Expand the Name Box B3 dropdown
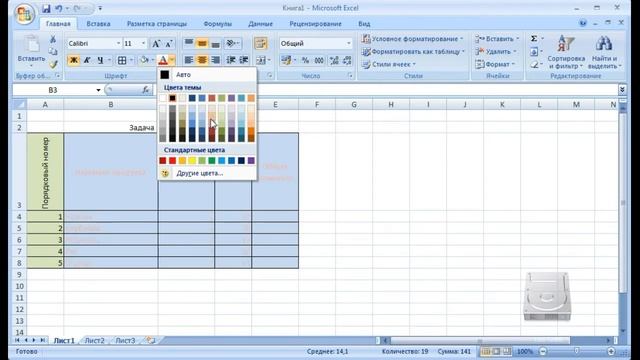Image resolution: width=640 pixels, height=360 pixels. (x=98, y=90)
